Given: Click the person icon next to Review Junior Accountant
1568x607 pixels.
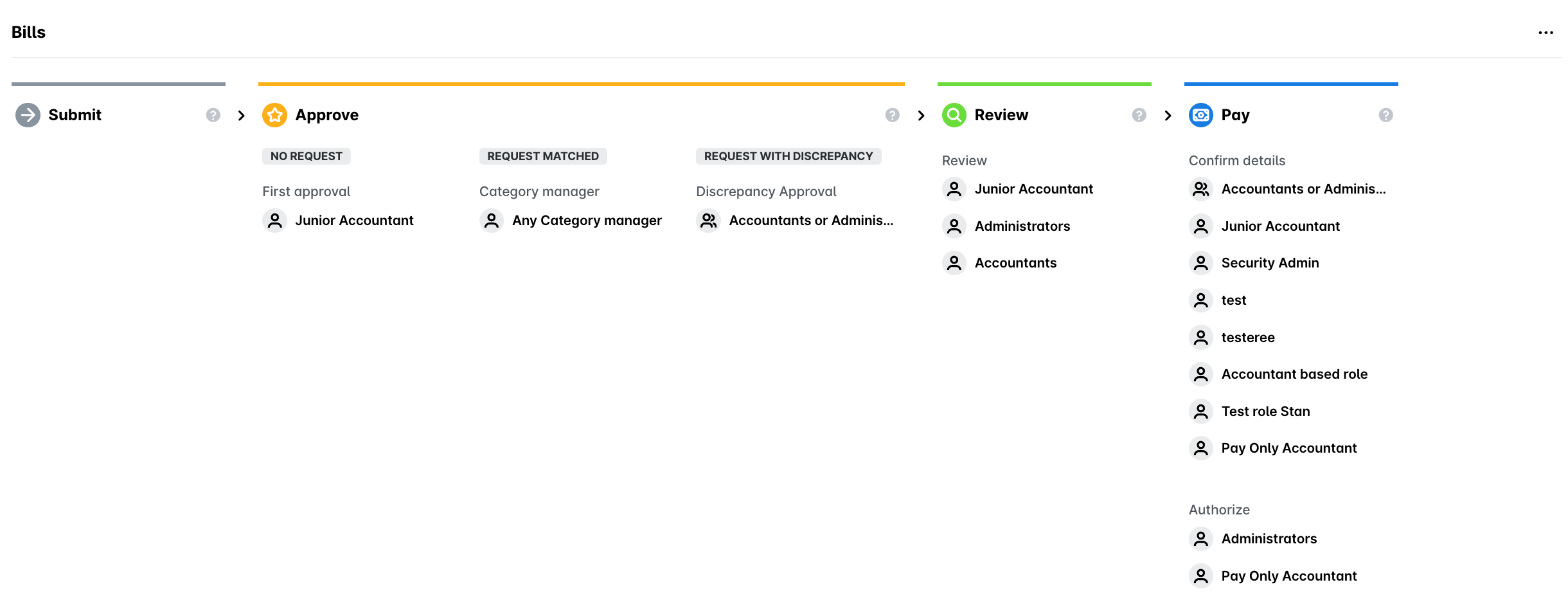Looking at the screenshot, I should [954, 189].
